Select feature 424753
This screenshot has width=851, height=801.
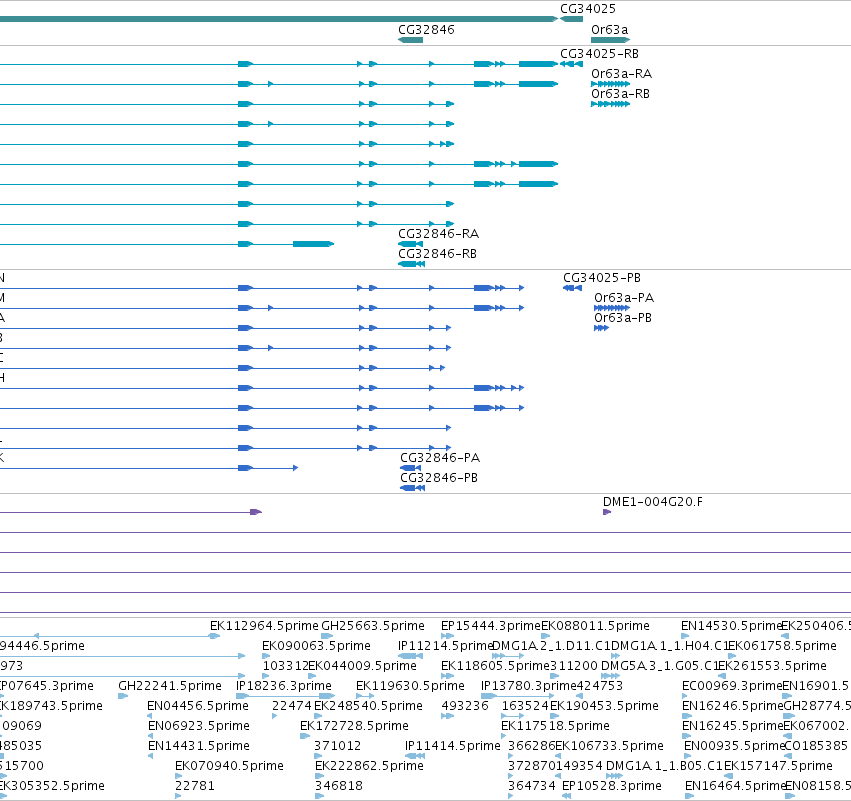600,686
